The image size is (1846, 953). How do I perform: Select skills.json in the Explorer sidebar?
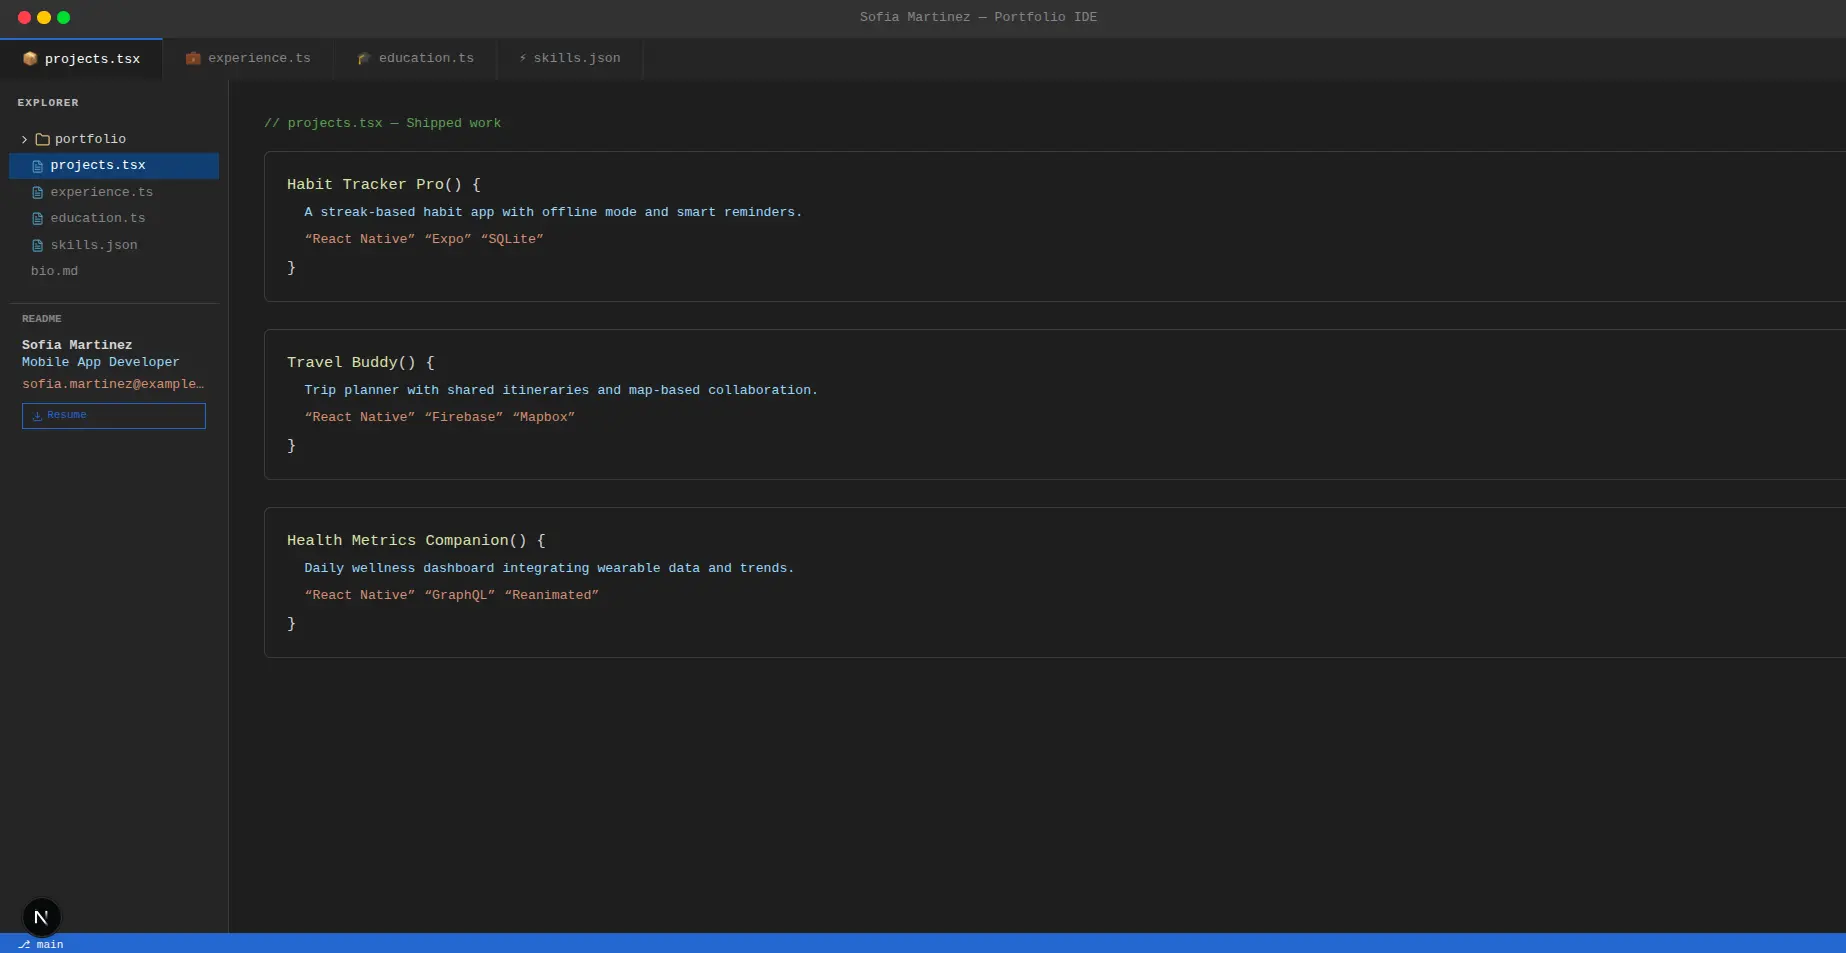(x=94, y=245)
